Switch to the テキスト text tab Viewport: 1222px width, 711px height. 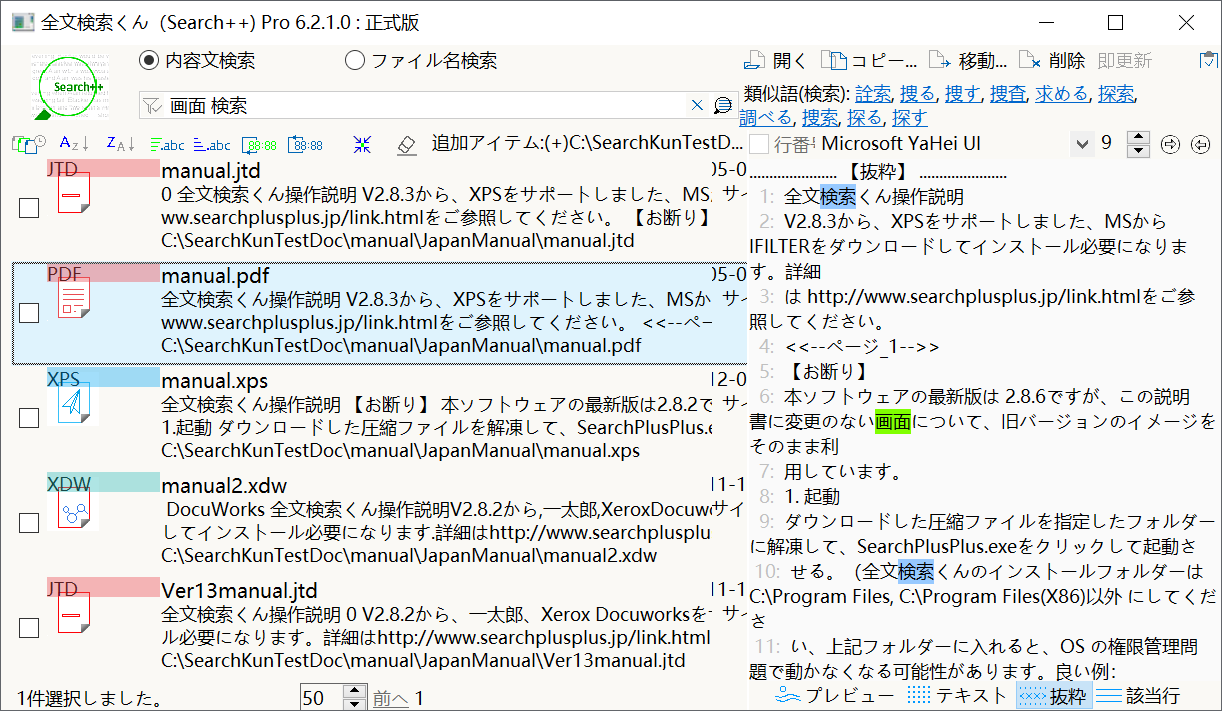(957, 696)
